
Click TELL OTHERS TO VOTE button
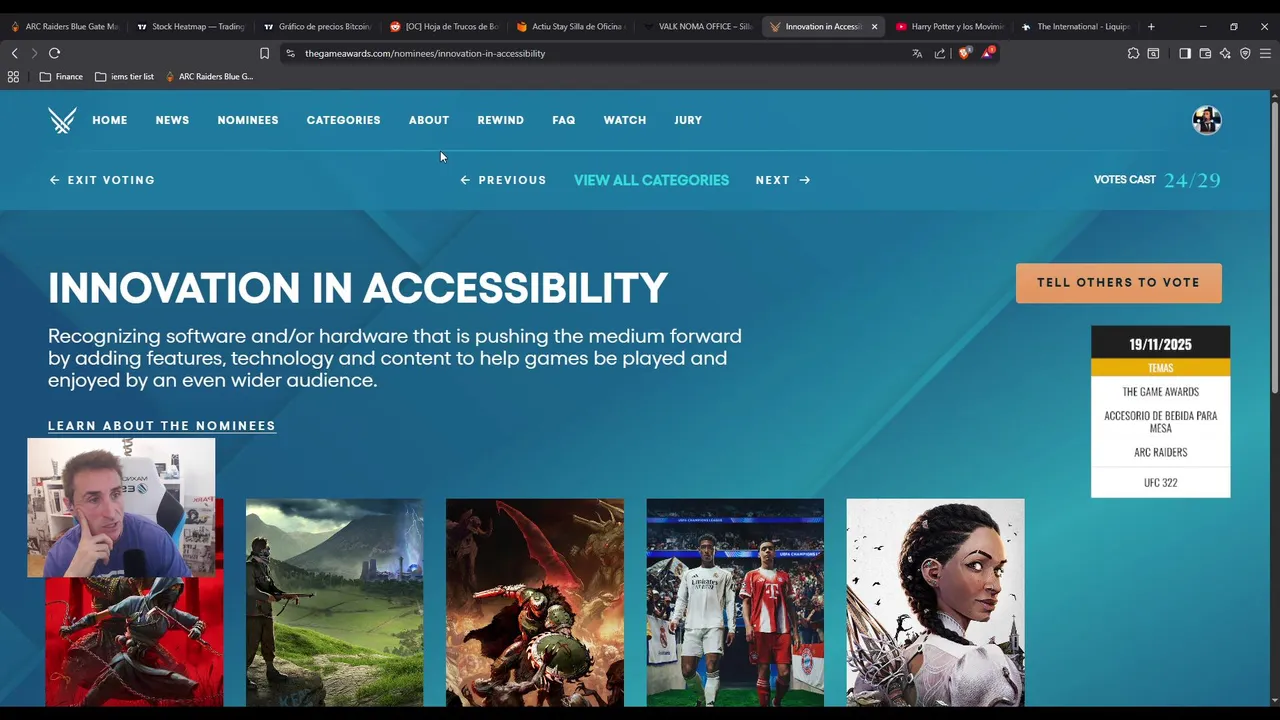[1118, 283]
